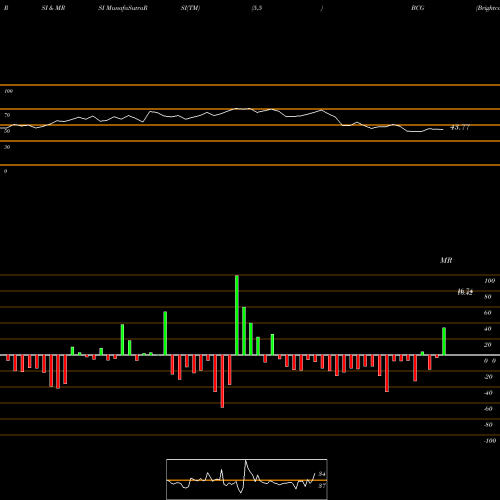Click the 'SI(TM)' header label
The width and height of the screenshot is (500, 500).
190,8
